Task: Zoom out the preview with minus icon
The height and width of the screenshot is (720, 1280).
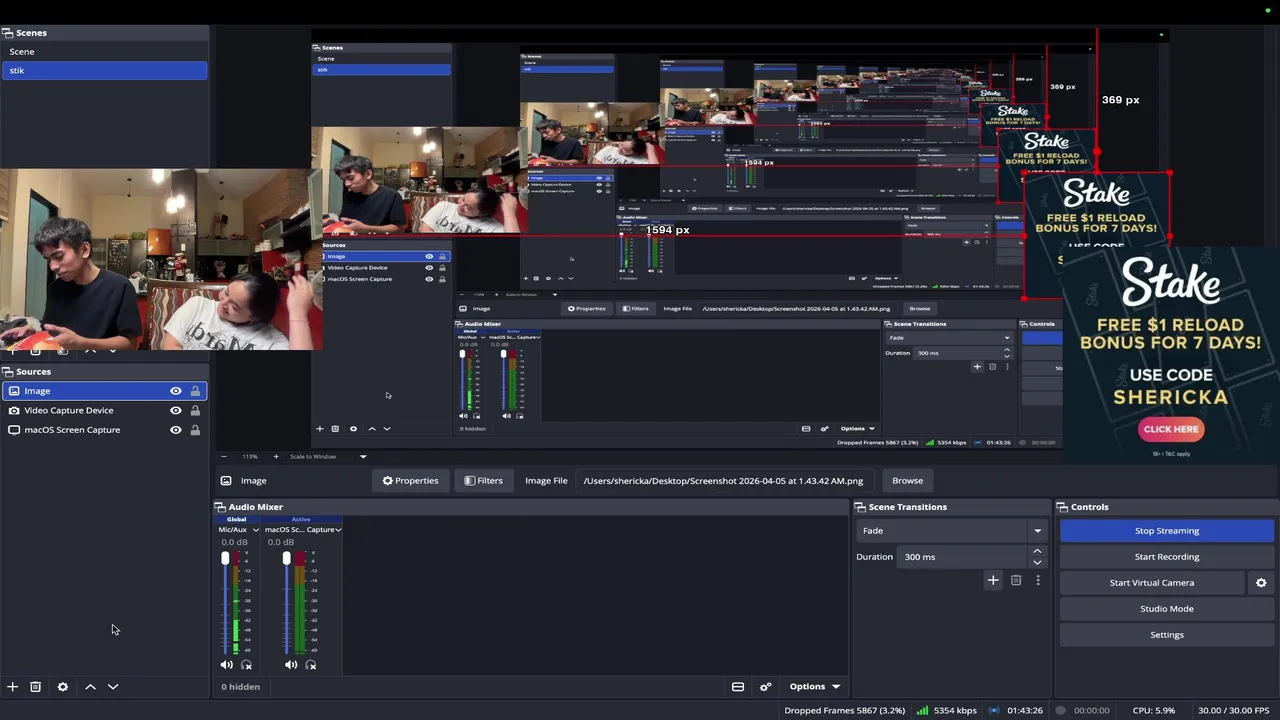Action: [224, 457]
